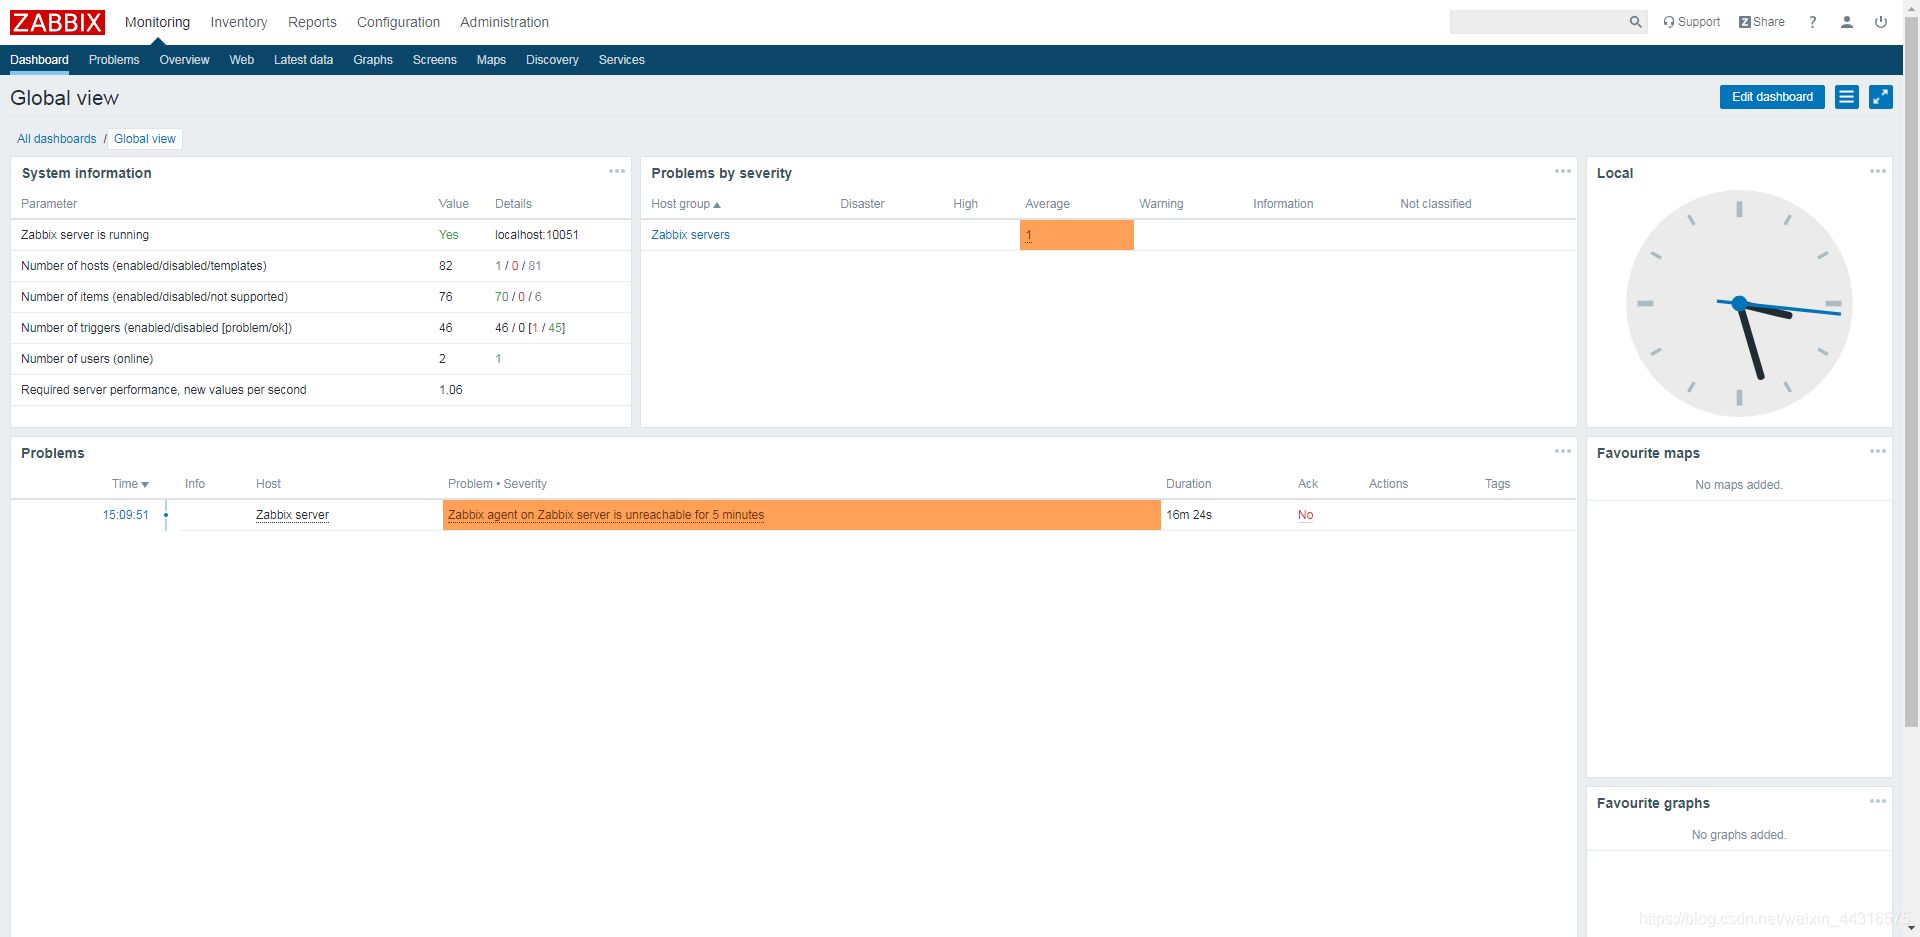Click the All dashboards breadcrumb link

click(x=57, y=139)
